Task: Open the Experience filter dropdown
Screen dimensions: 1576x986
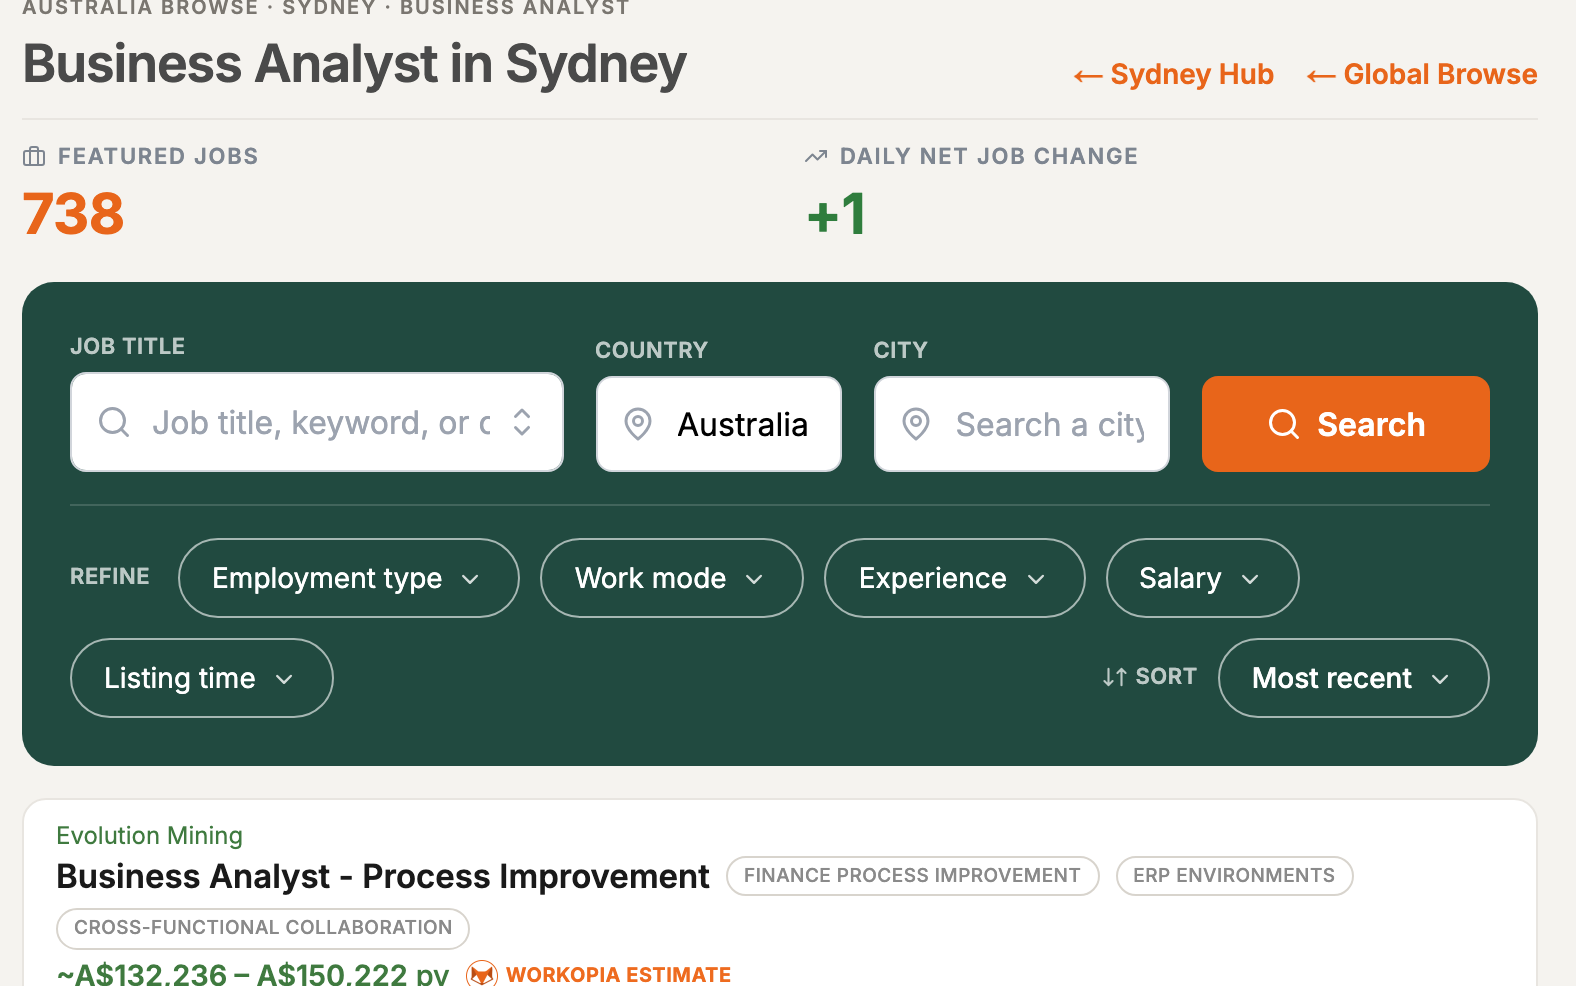Action: [x=955, y=578]
